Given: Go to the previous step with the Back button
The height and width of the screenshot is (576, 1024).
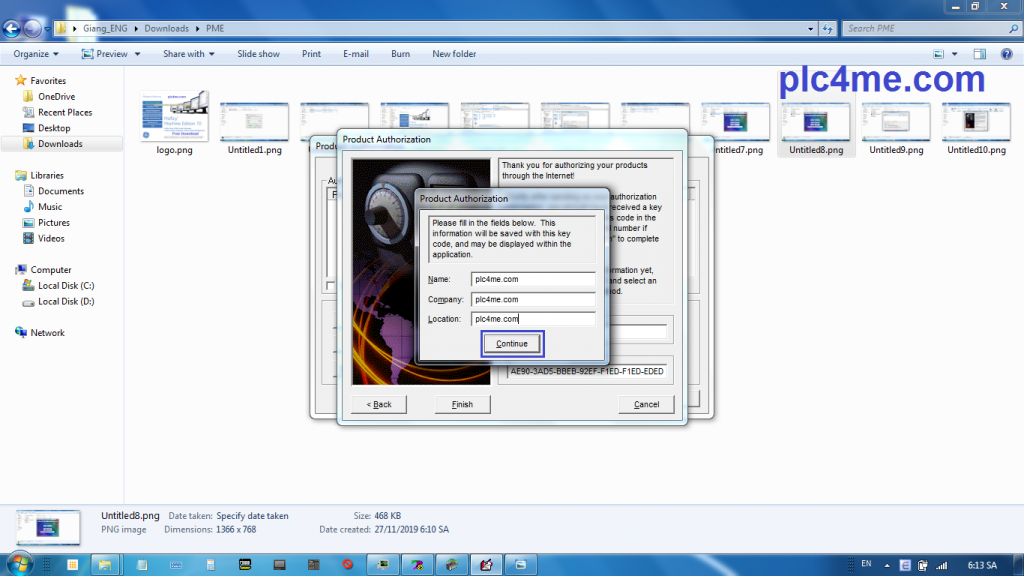Looking at the screenshot, I should pos(379,404).
